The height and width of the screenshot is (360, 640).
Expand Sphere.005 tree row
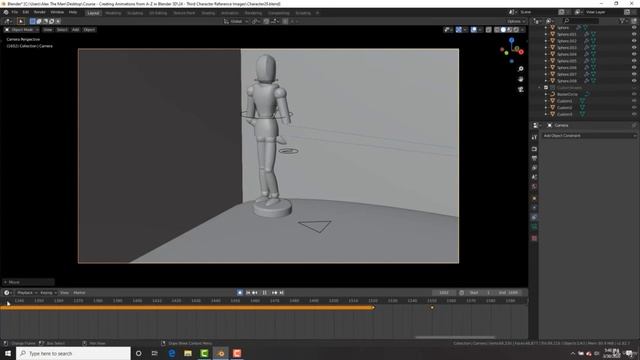546,61
